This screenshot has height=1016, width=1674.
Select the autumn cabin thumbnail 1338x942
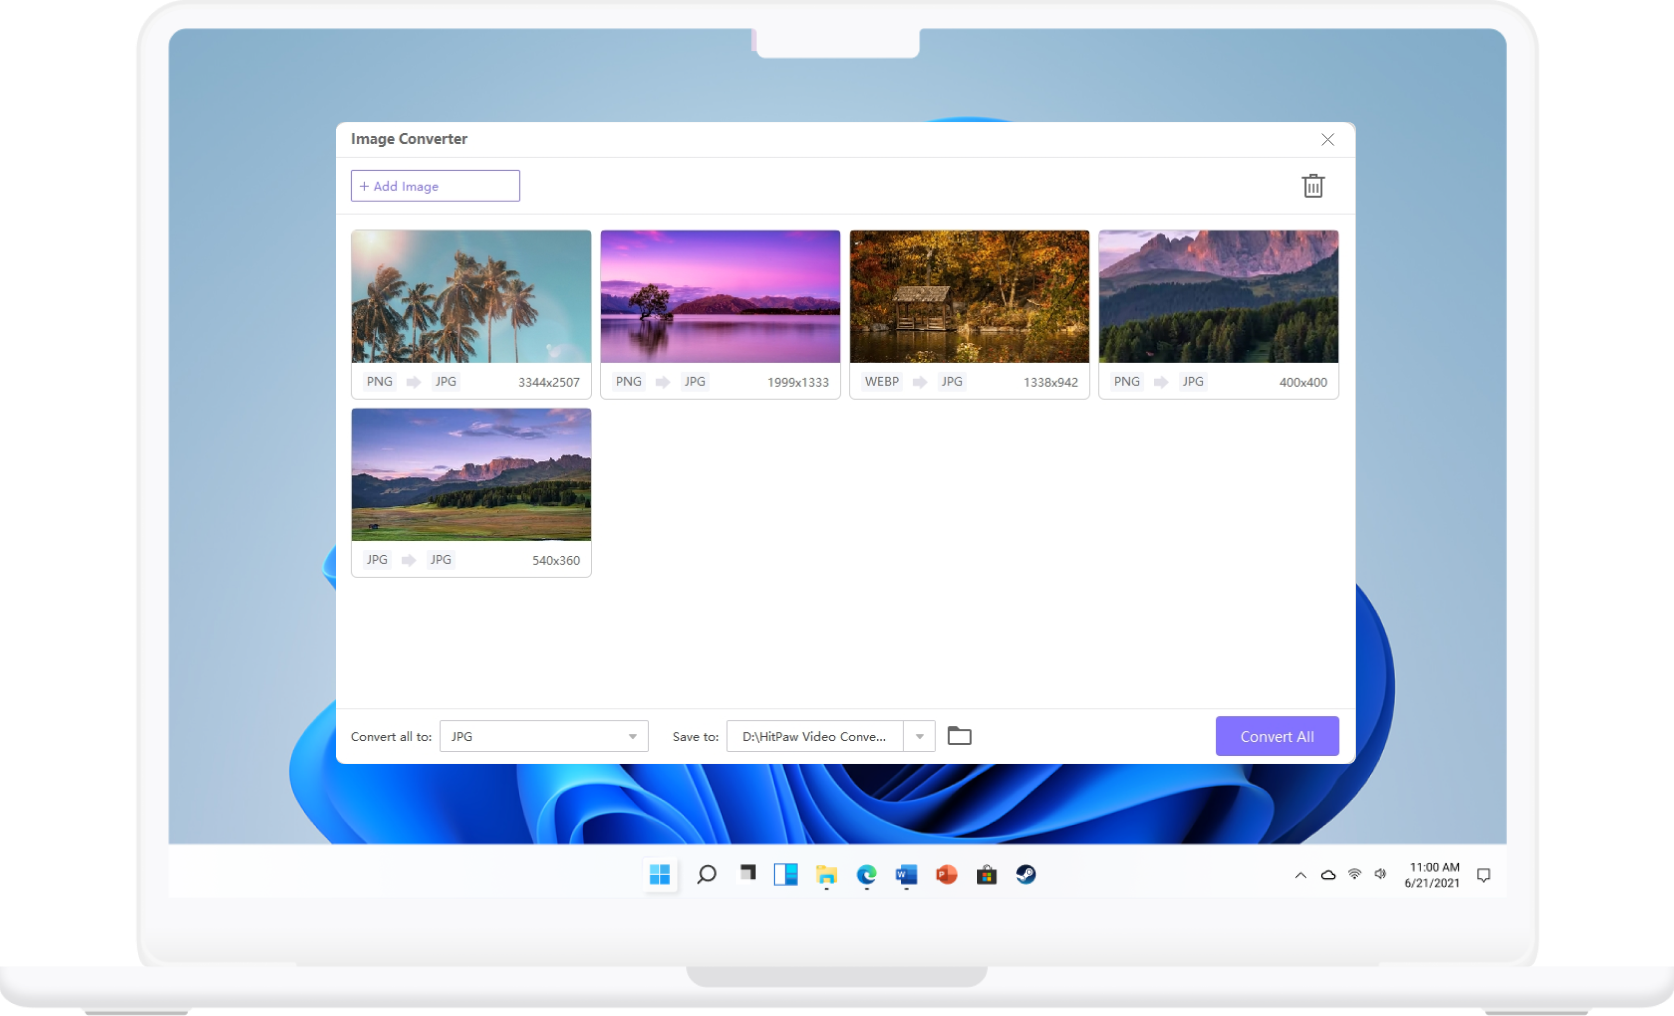click(969, 296)
